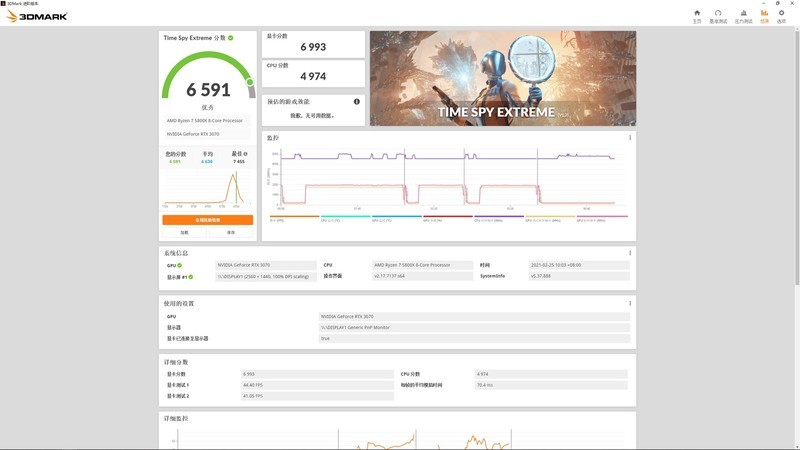Screen dimensions: 800x450
Task: Click the Generic PnP Monitor display field
Action: point(474,328)
